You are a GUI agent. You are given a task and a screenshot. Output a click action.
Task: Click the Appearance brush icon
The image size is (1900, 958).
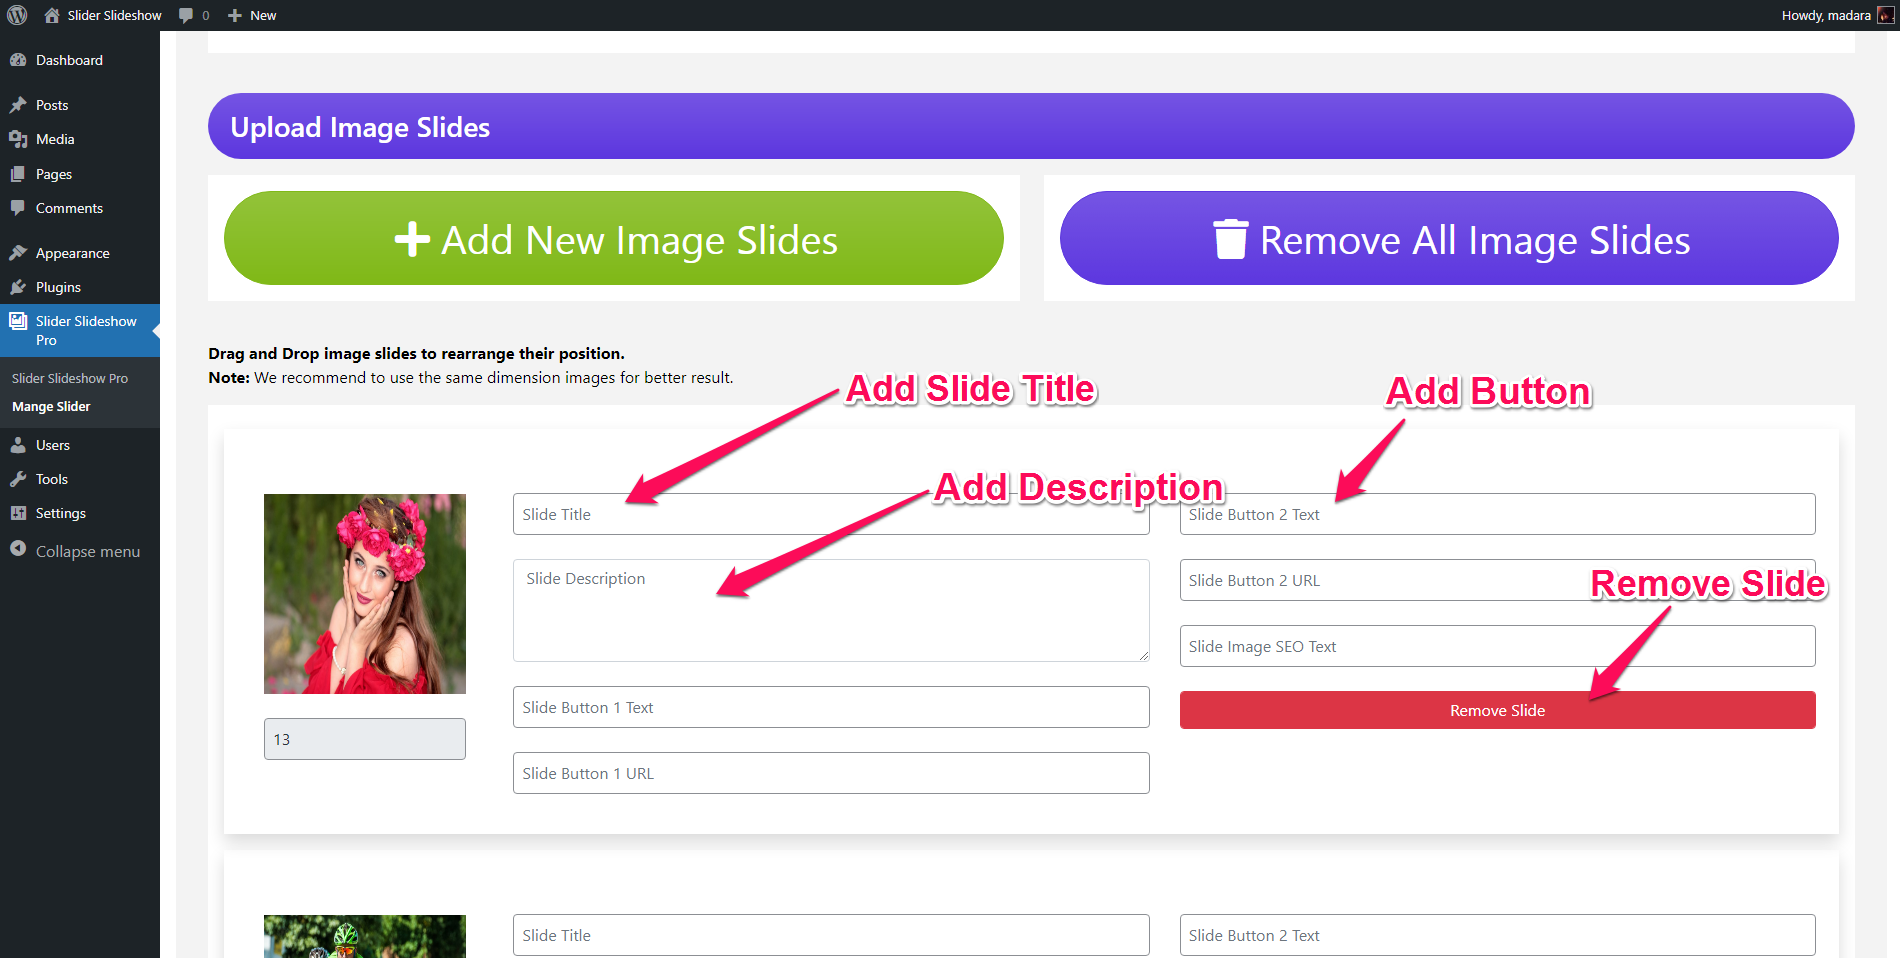[x=18, y=253]
